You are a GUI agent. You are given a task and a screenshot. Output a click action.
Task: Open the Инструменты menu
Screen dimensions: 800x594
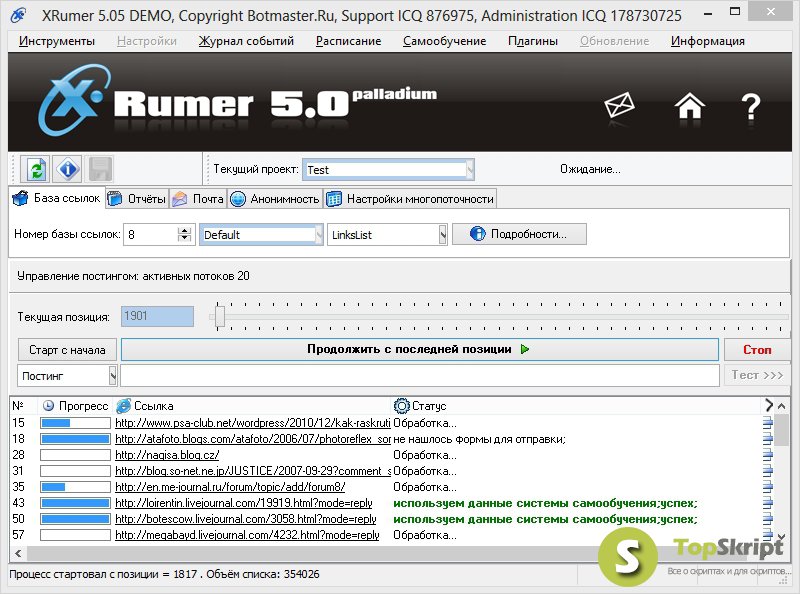[x=57, y=41]
